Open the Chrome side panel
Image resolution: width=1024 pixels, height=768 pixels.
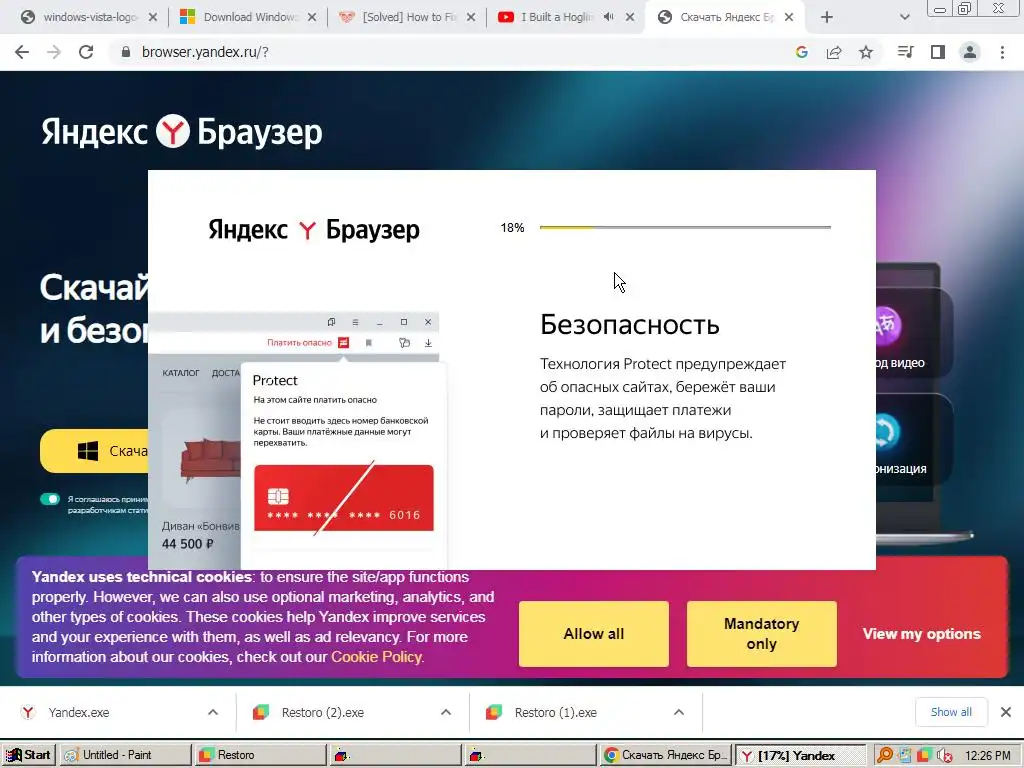click(938, 52)
